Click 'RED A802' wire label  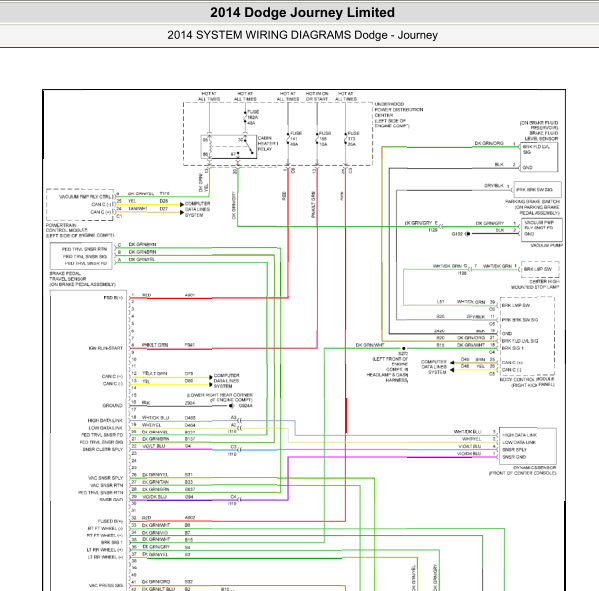point(168,518)
